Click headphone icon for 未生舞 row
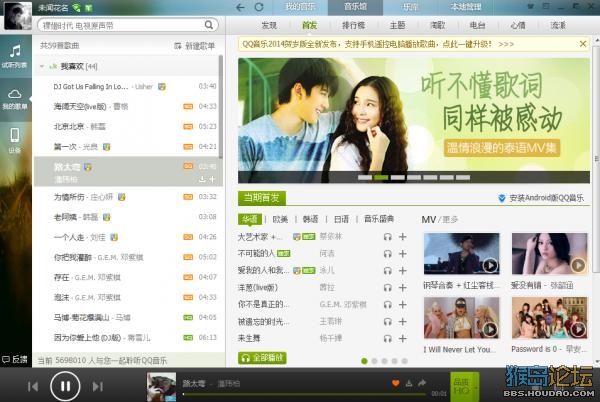Viewport: 600px width, 402px height. [x=388, y=339]
